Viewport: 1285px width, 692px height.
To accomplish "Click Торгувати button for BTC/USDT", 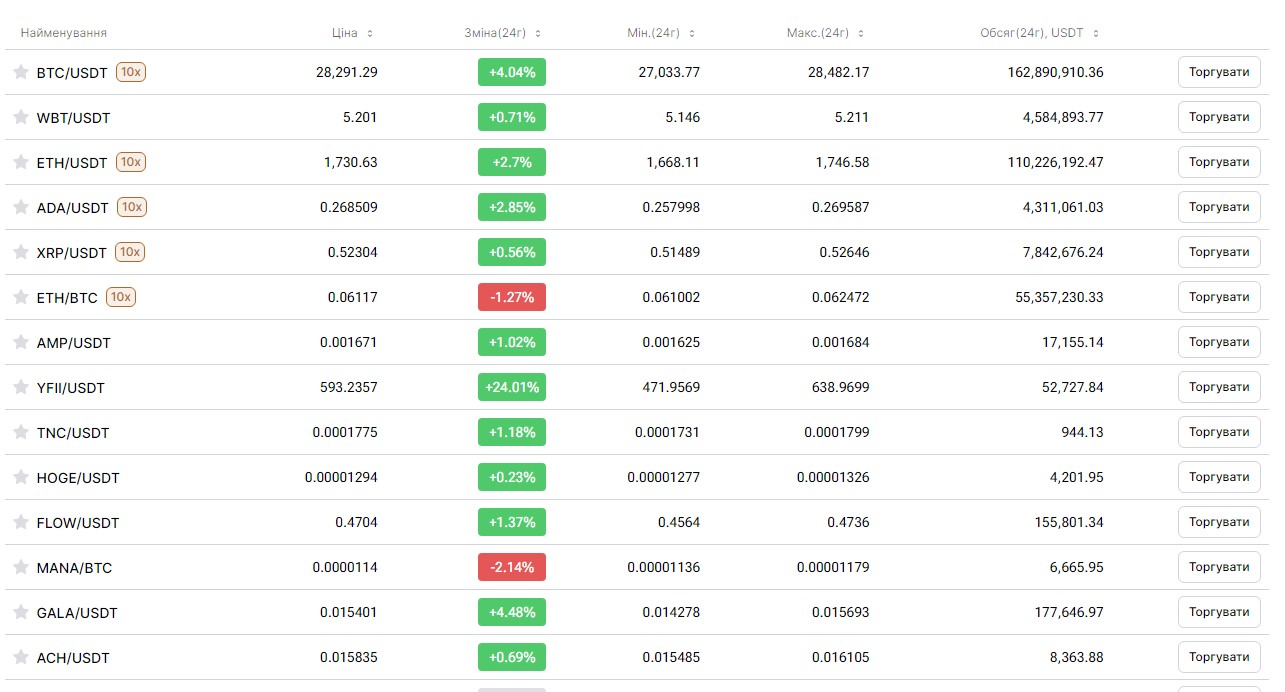I will click(x=1219, y=72).
